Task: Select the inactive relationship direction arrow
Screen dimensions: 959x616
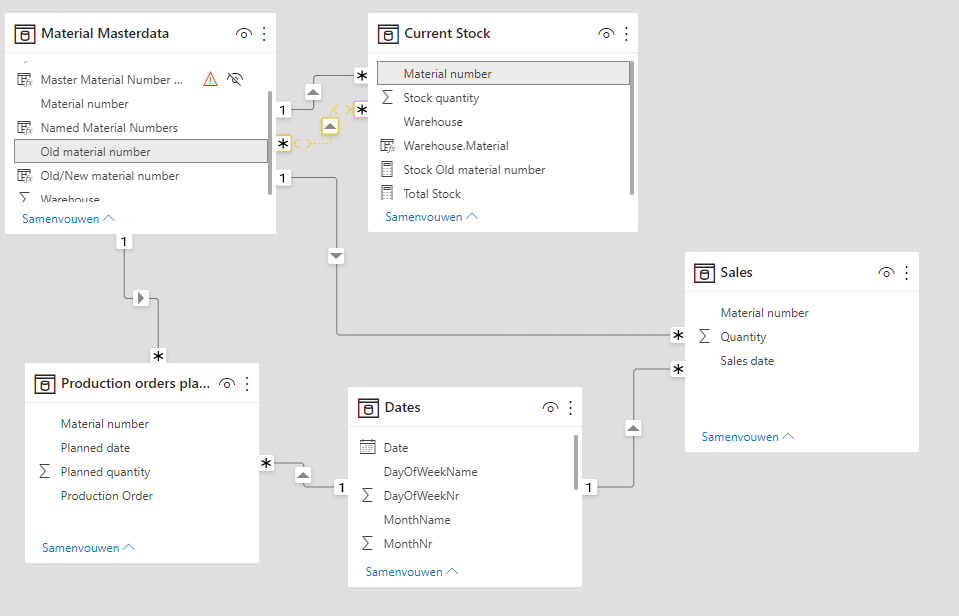Action: coord(330,127)
